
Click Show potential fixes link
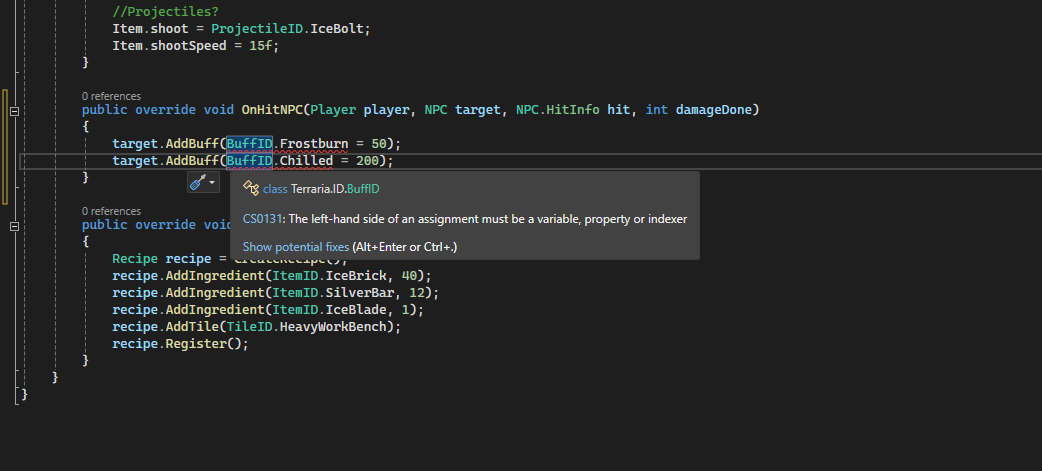click(296, 246)
